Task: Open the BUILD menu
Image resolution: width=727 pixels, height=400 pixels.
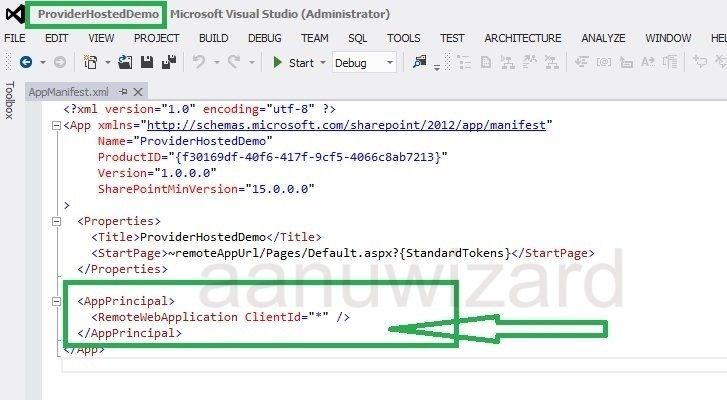Action: pyautogui.click(x=213, y=38)
